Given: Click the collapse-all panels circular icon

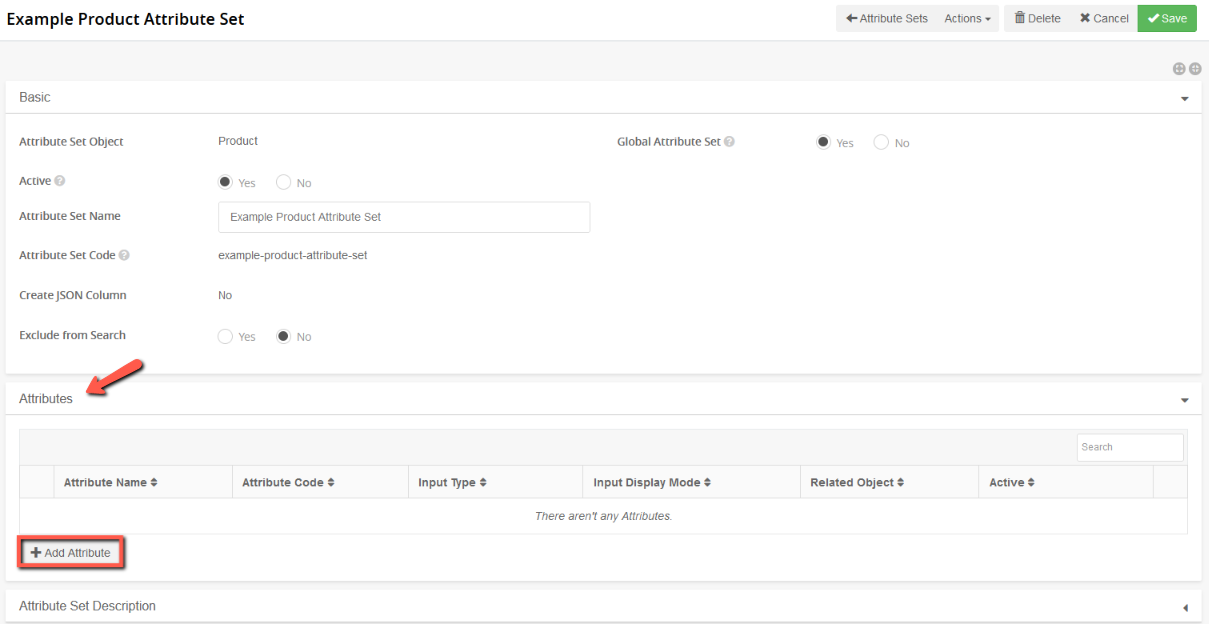Looking at the screenshot, I should [x=1195, y=68].
